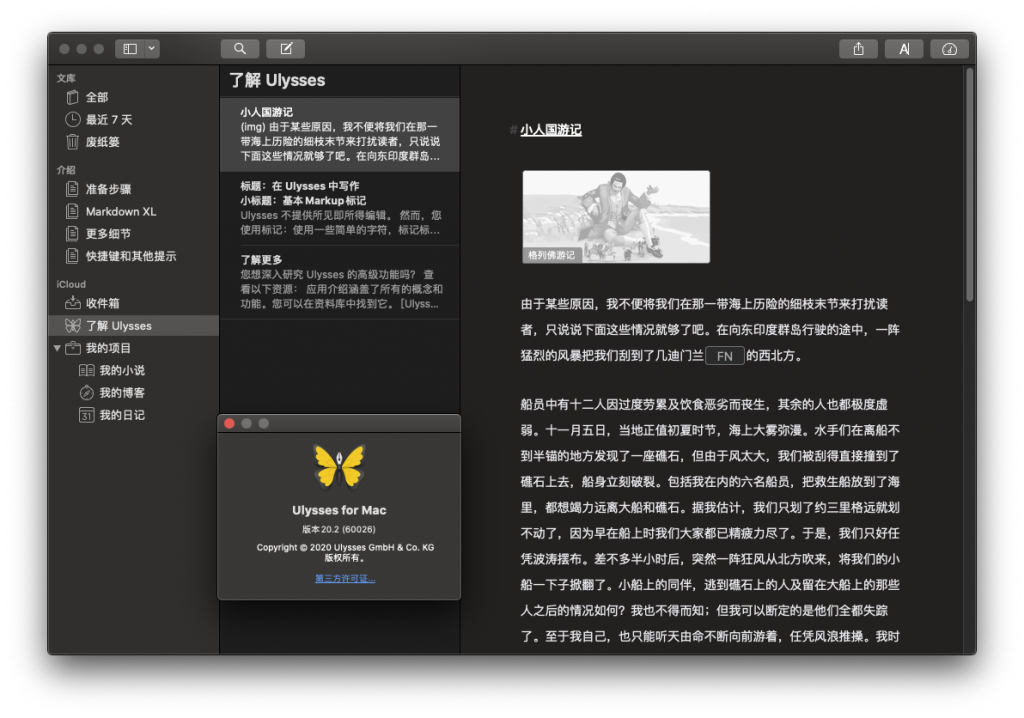This screenshot has width=1024, height=718.
Task: Open the sidebar layout dropdown arrow
Action: click(152, 49)
